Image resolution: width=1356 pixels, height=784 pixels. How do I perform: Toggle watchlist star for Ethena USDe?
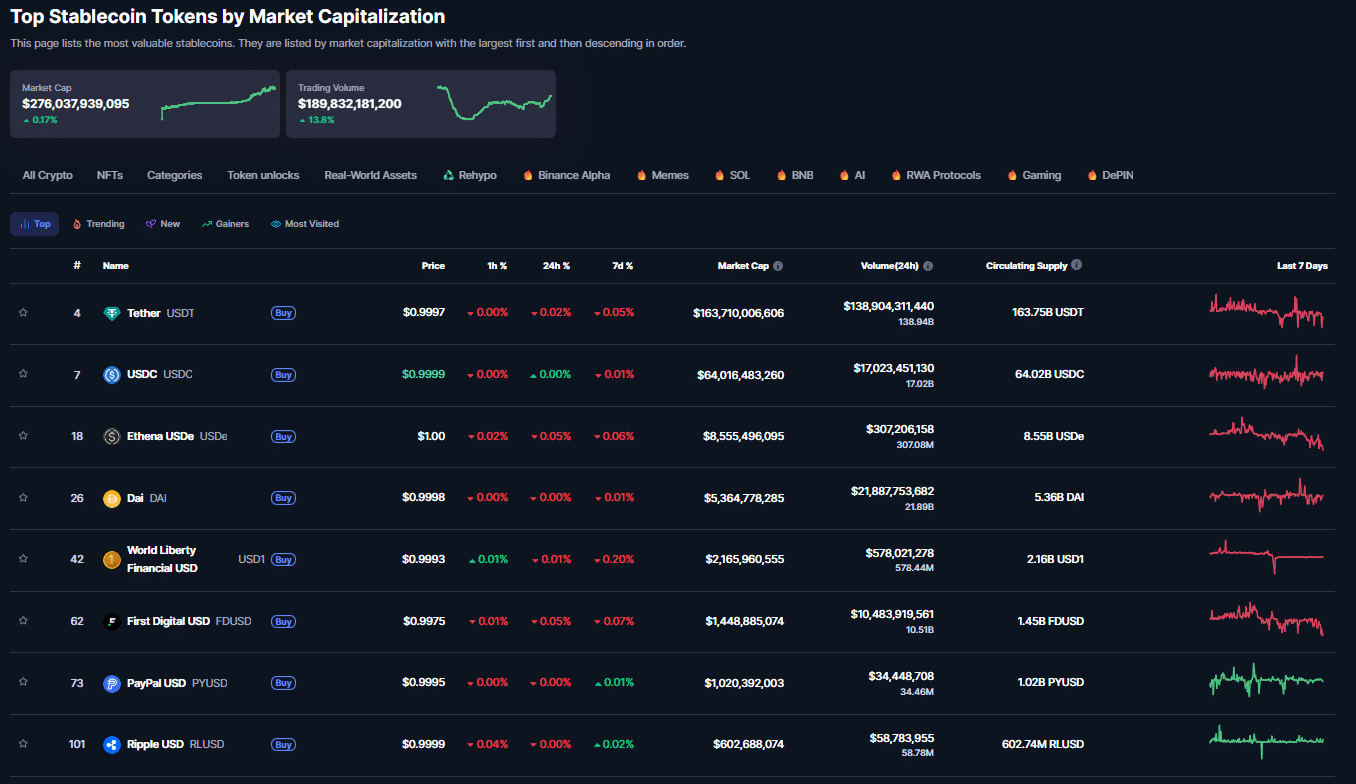pyautogui.click(x=23, y=436)
